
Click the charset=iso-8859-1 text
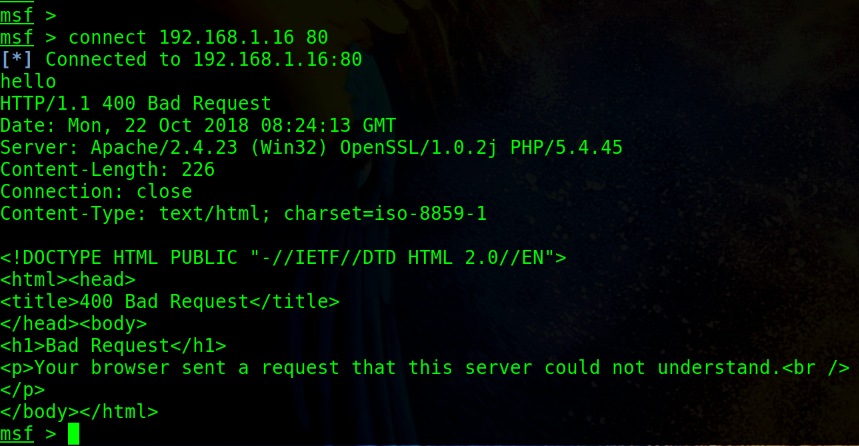click(x=385, y=213)
